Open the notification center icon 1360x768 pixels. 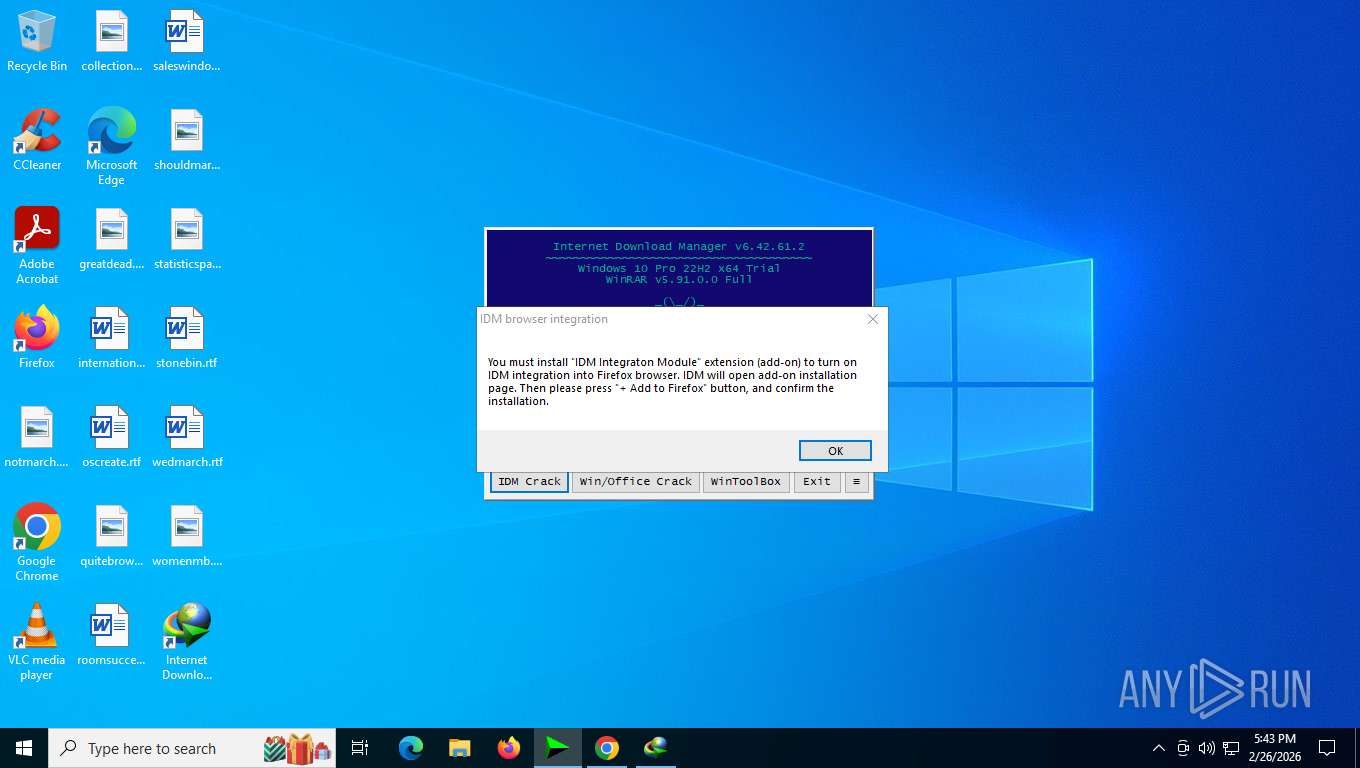click(1327, 748)
